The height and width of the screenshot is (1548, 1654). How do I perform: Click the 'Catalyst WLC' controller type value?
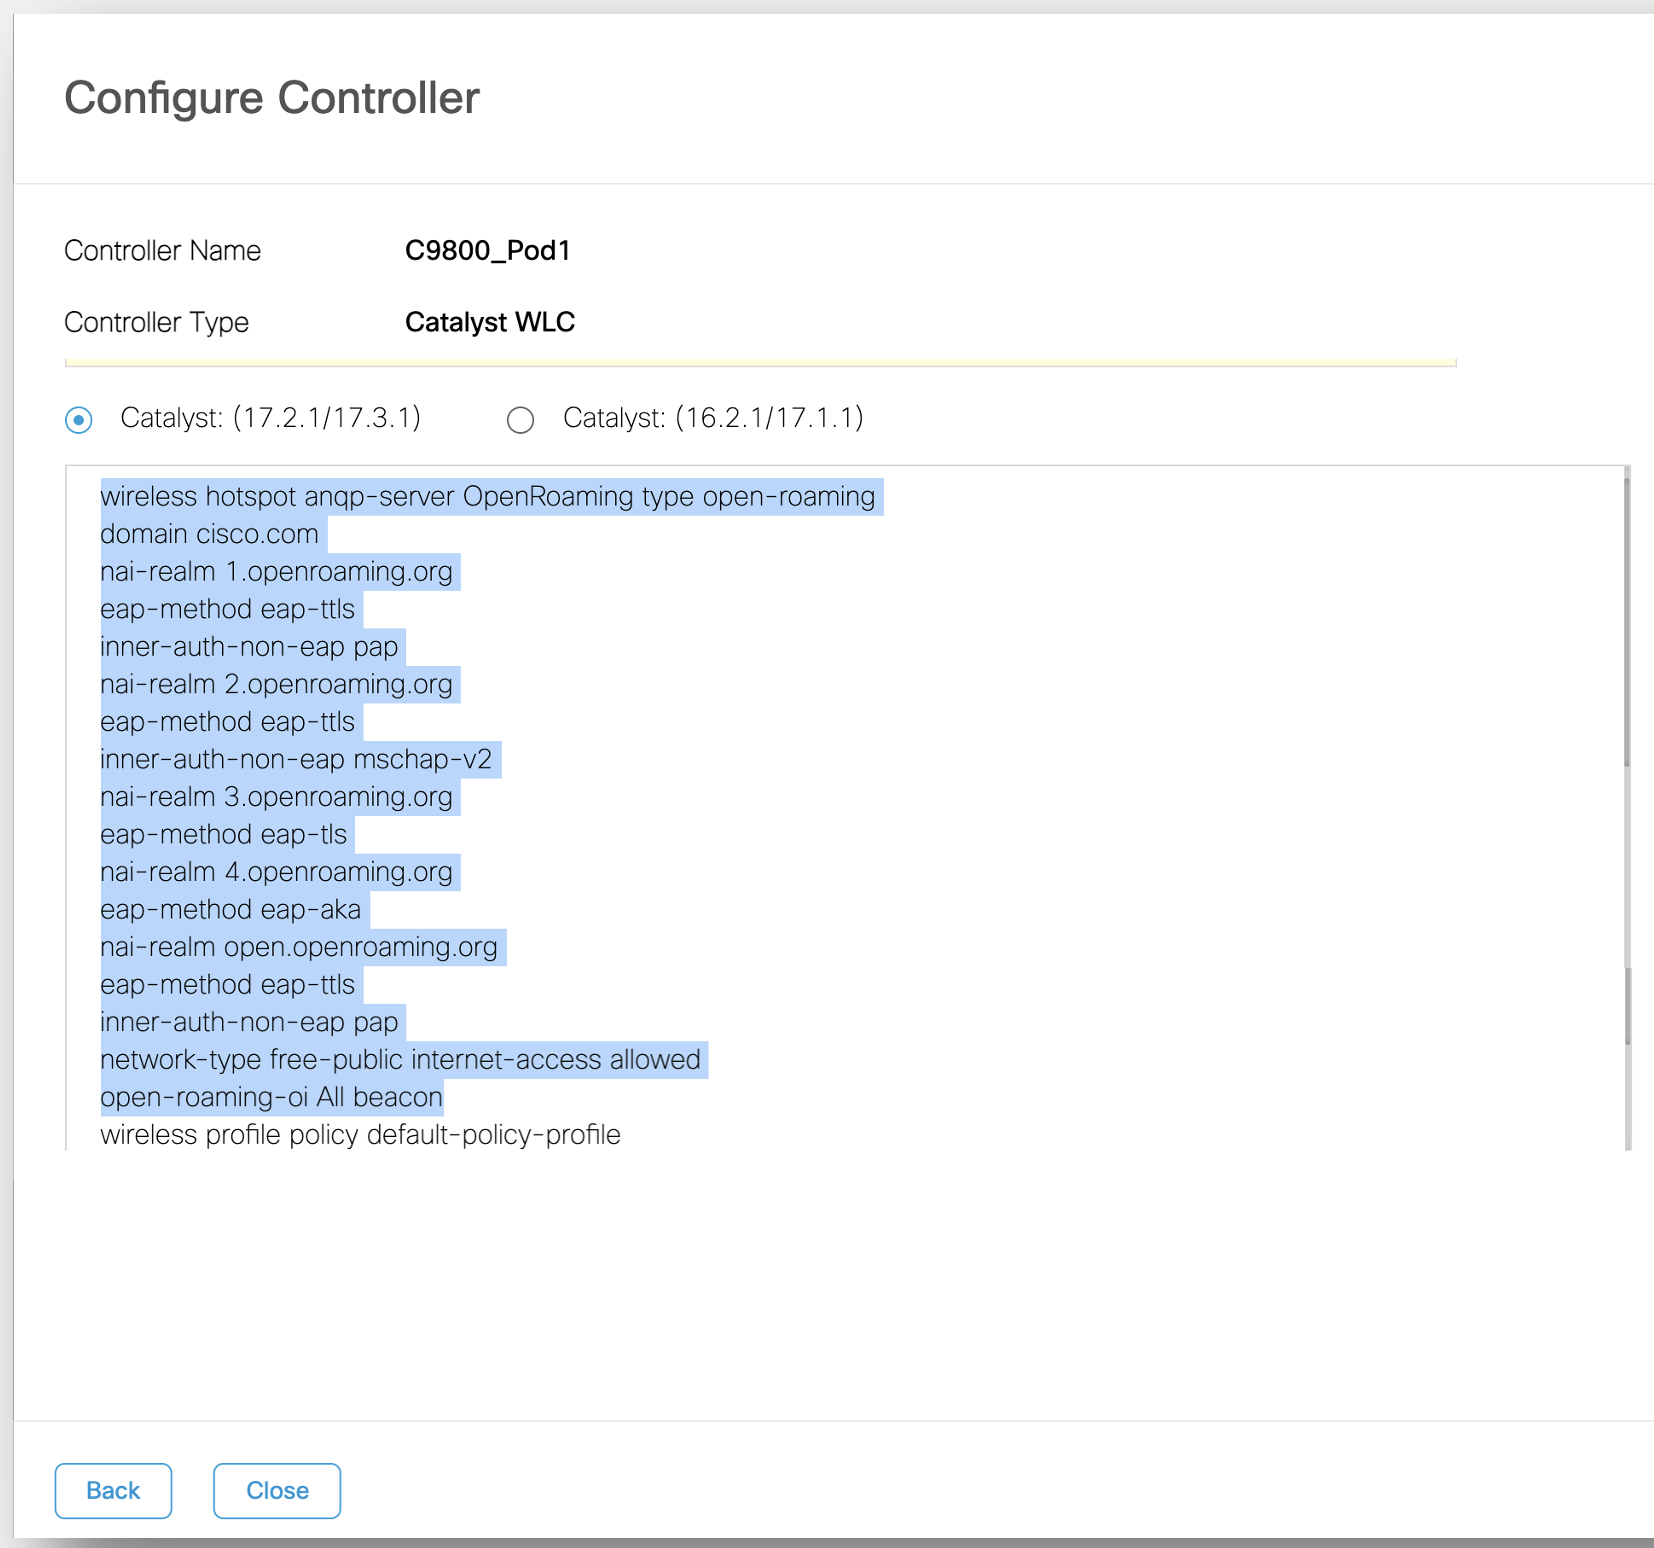[489, 323]
